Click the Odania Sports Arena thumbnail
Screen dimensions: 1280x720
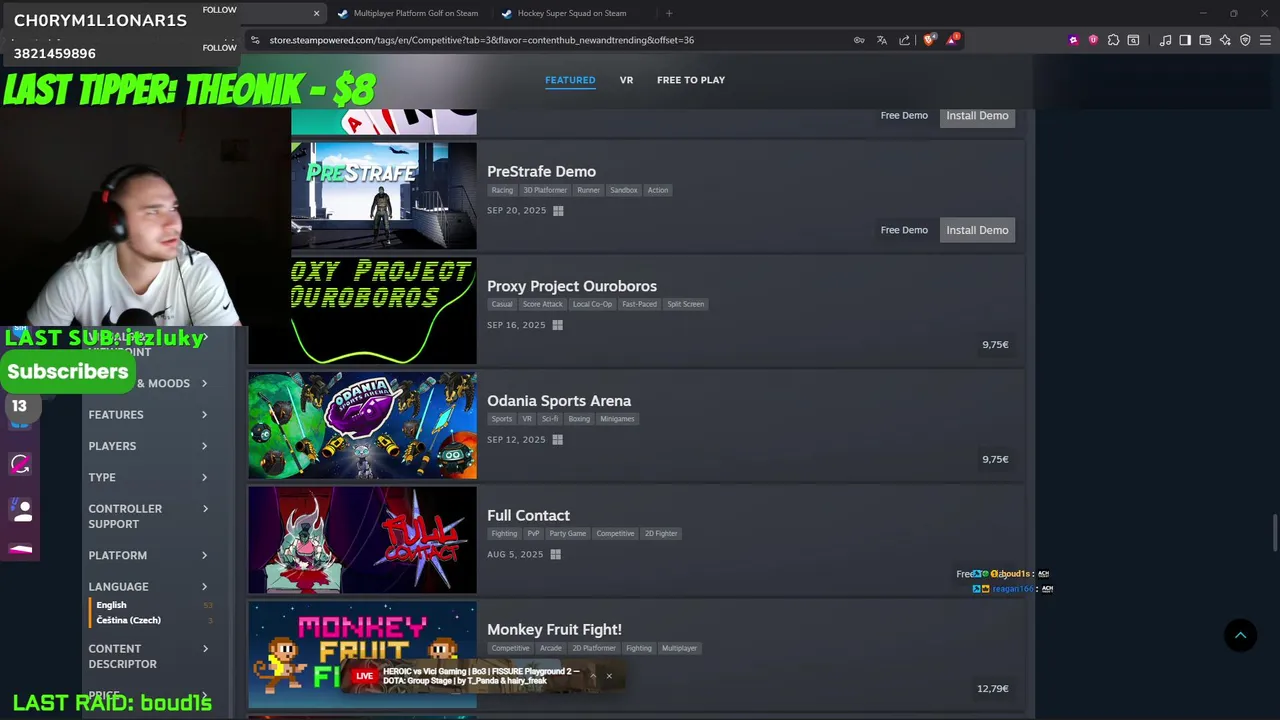(362, 426)
